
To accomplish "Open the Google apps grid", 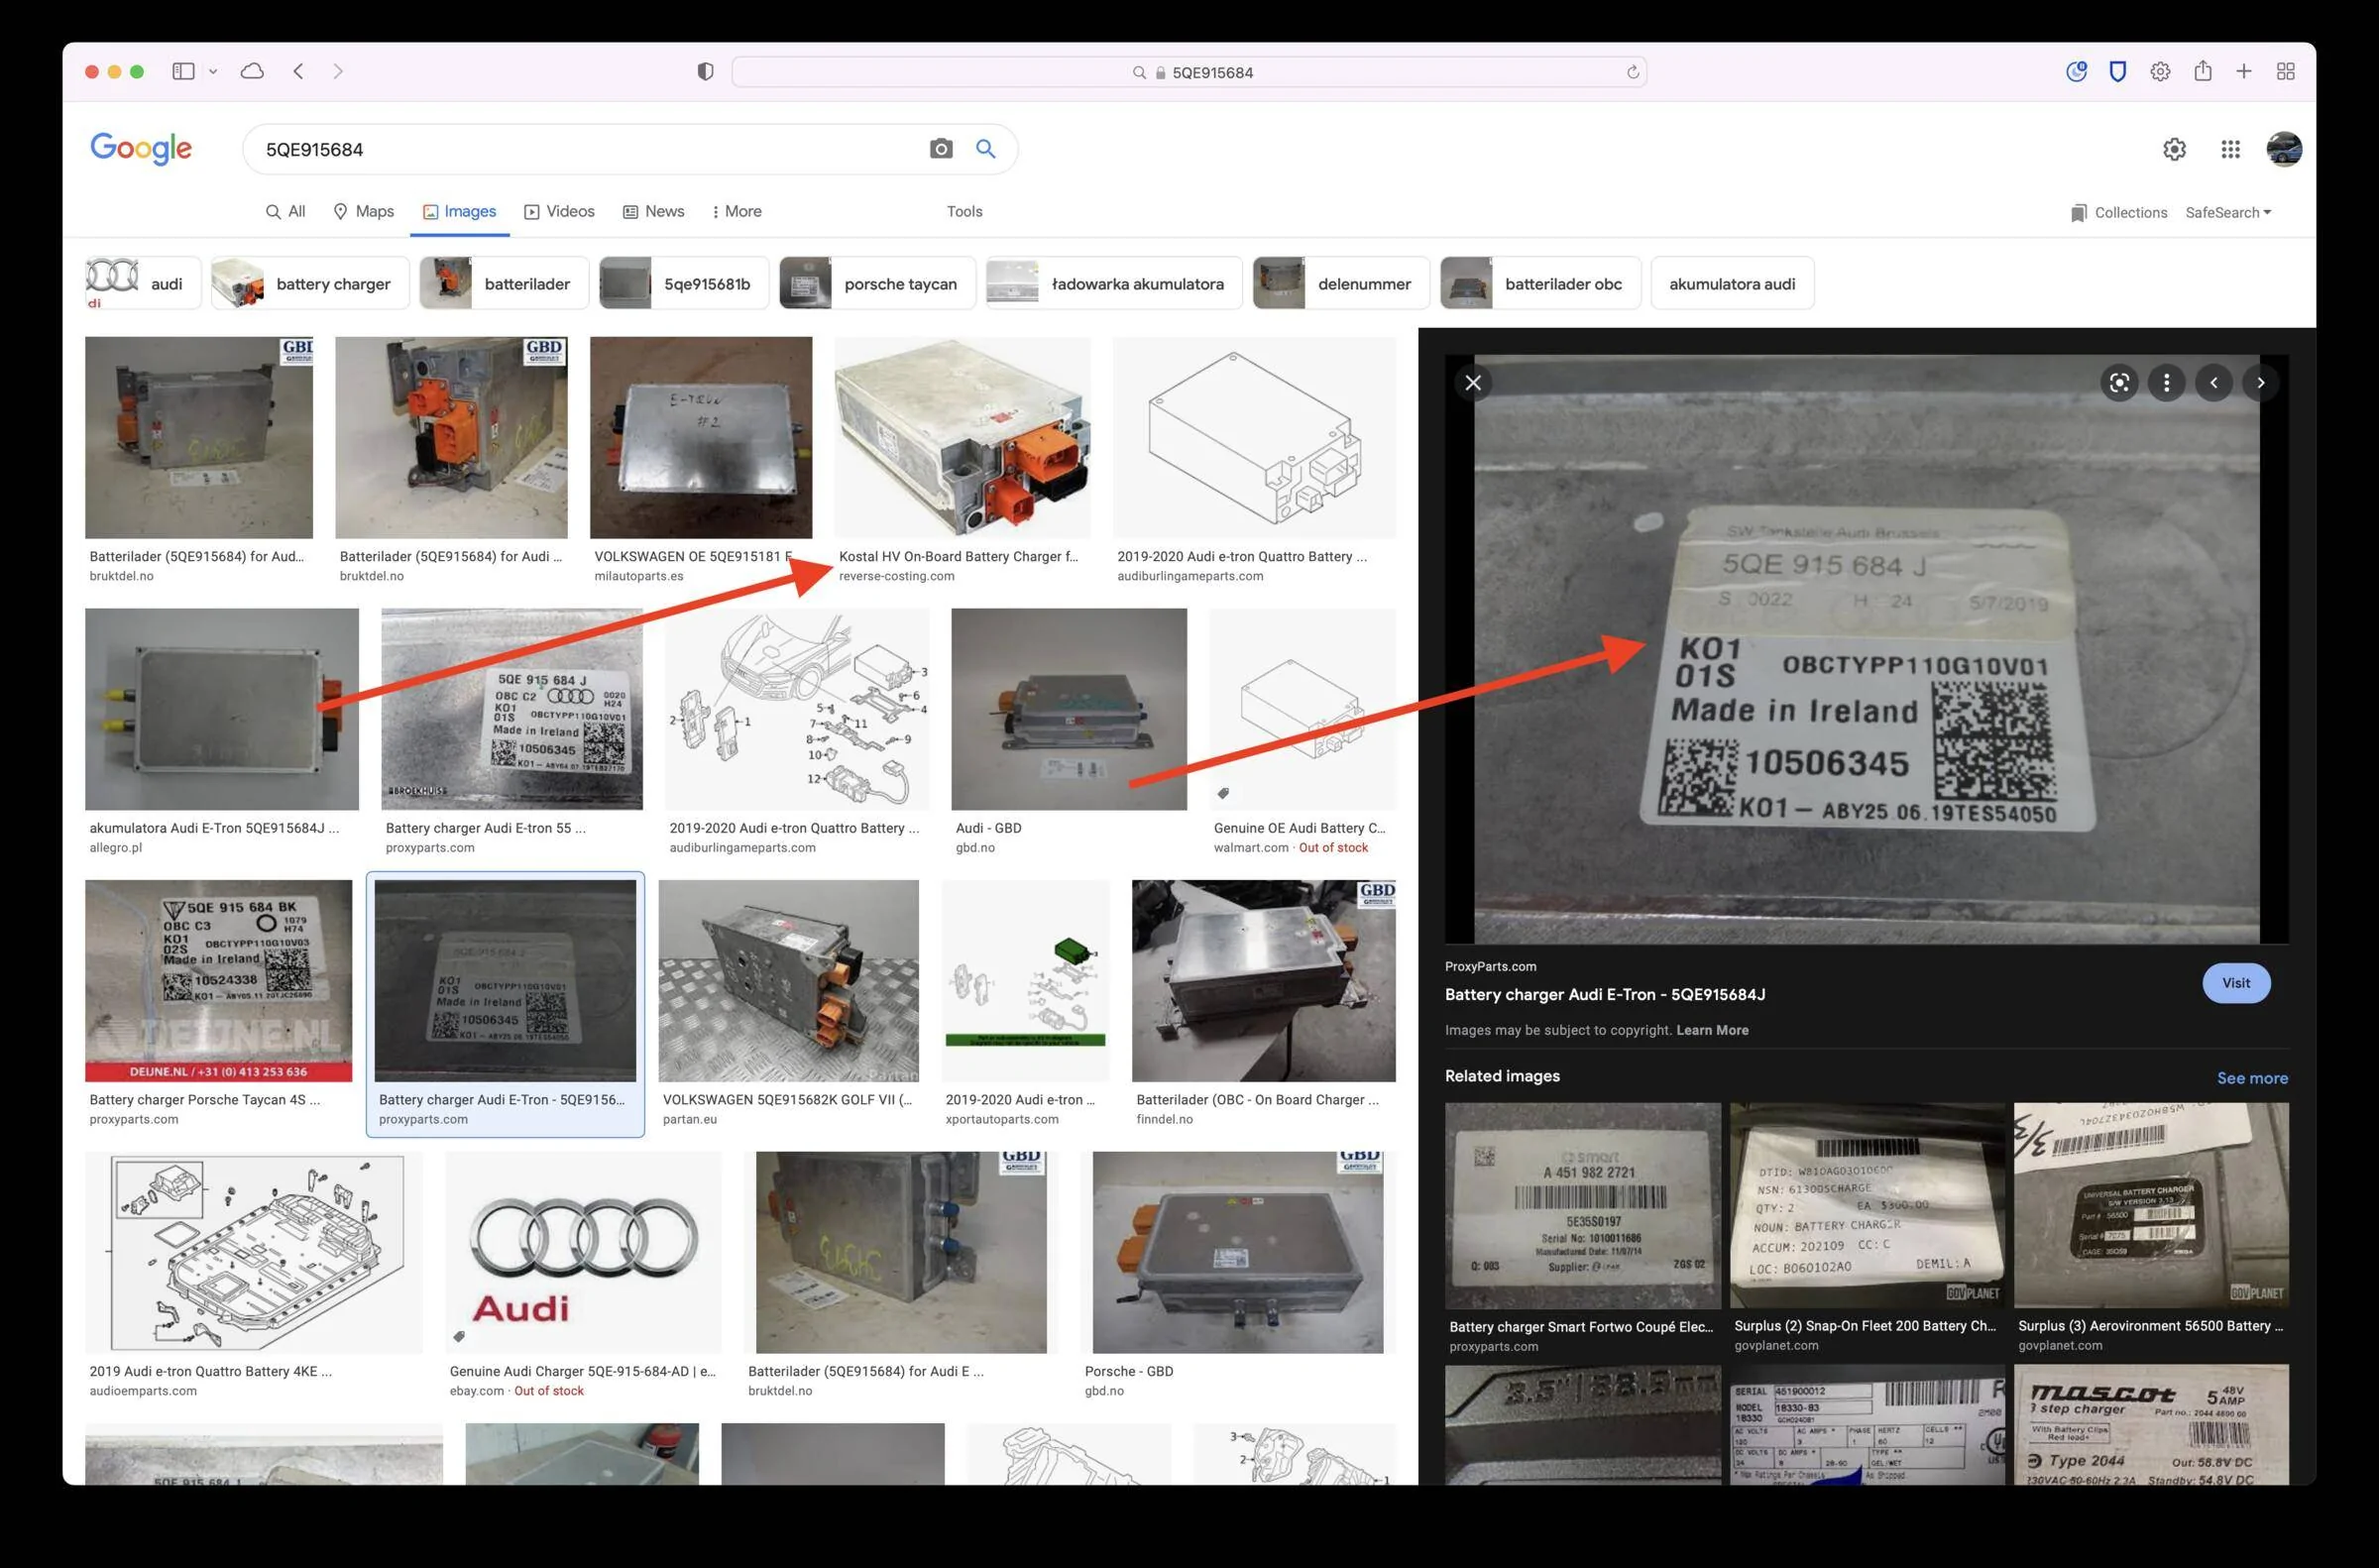I will (2230, 149).
